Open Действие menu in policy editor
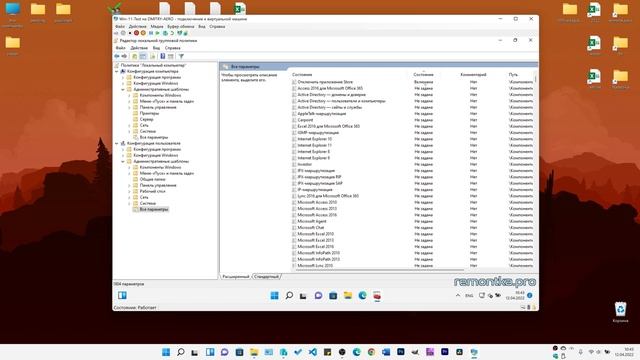The image size is (640, 360). pos(139,48)
